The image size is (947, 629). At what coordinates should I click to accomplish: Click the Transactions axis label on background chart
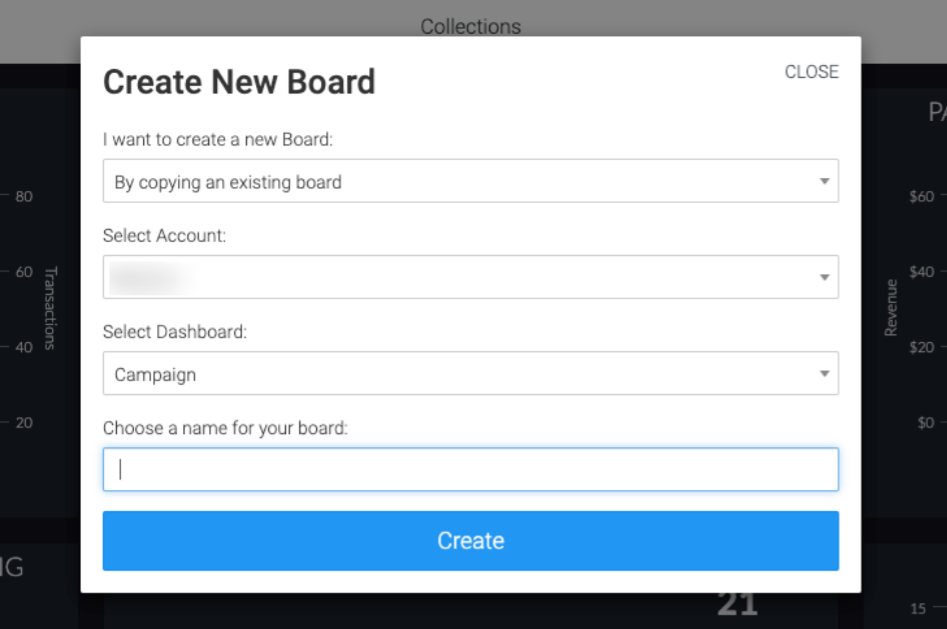click(51, 308)
